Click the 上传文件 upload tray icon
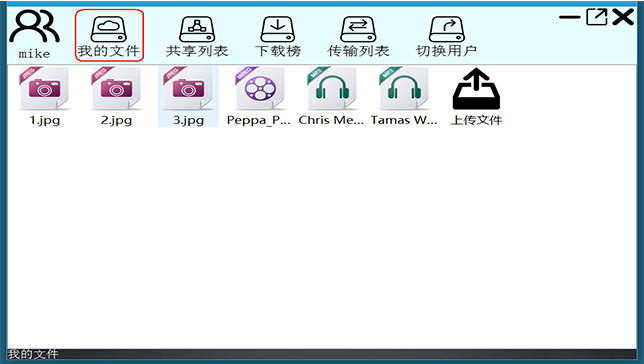Viewport: 644px width, 364px height. (x=476, y=89)
